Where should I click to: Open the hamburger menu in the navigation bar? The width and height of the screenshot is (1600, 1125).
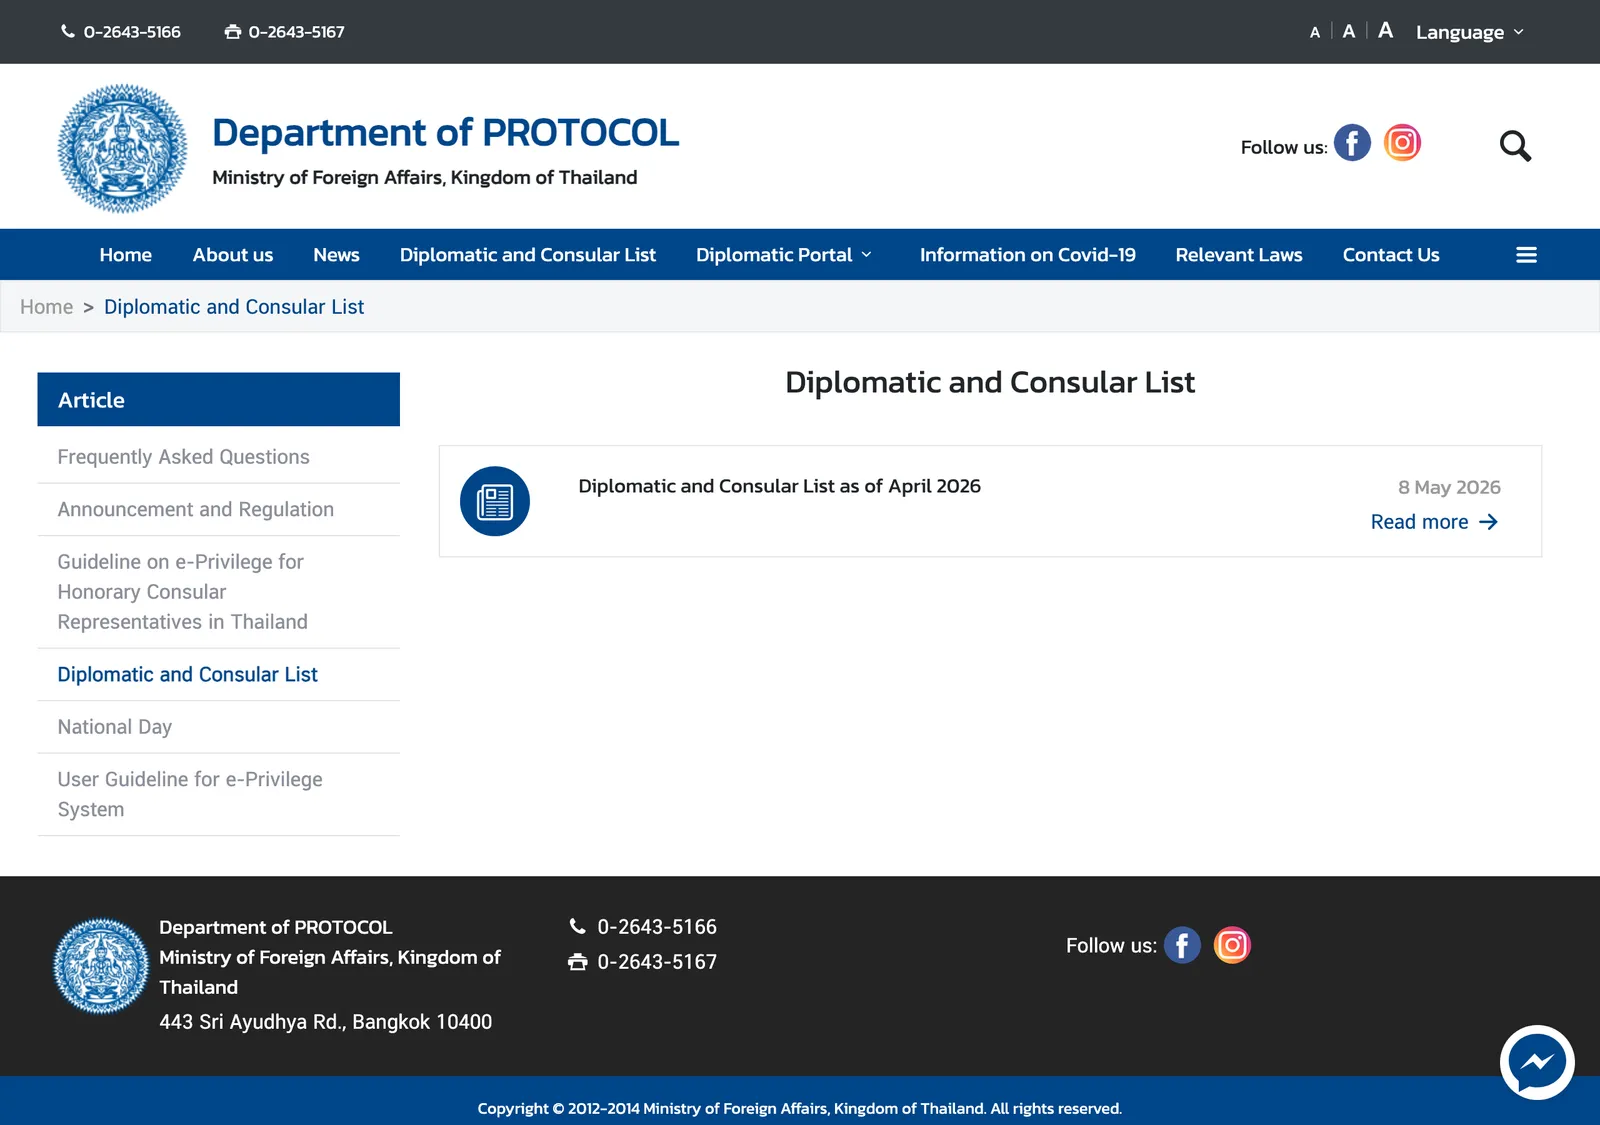pos(1526,255)
